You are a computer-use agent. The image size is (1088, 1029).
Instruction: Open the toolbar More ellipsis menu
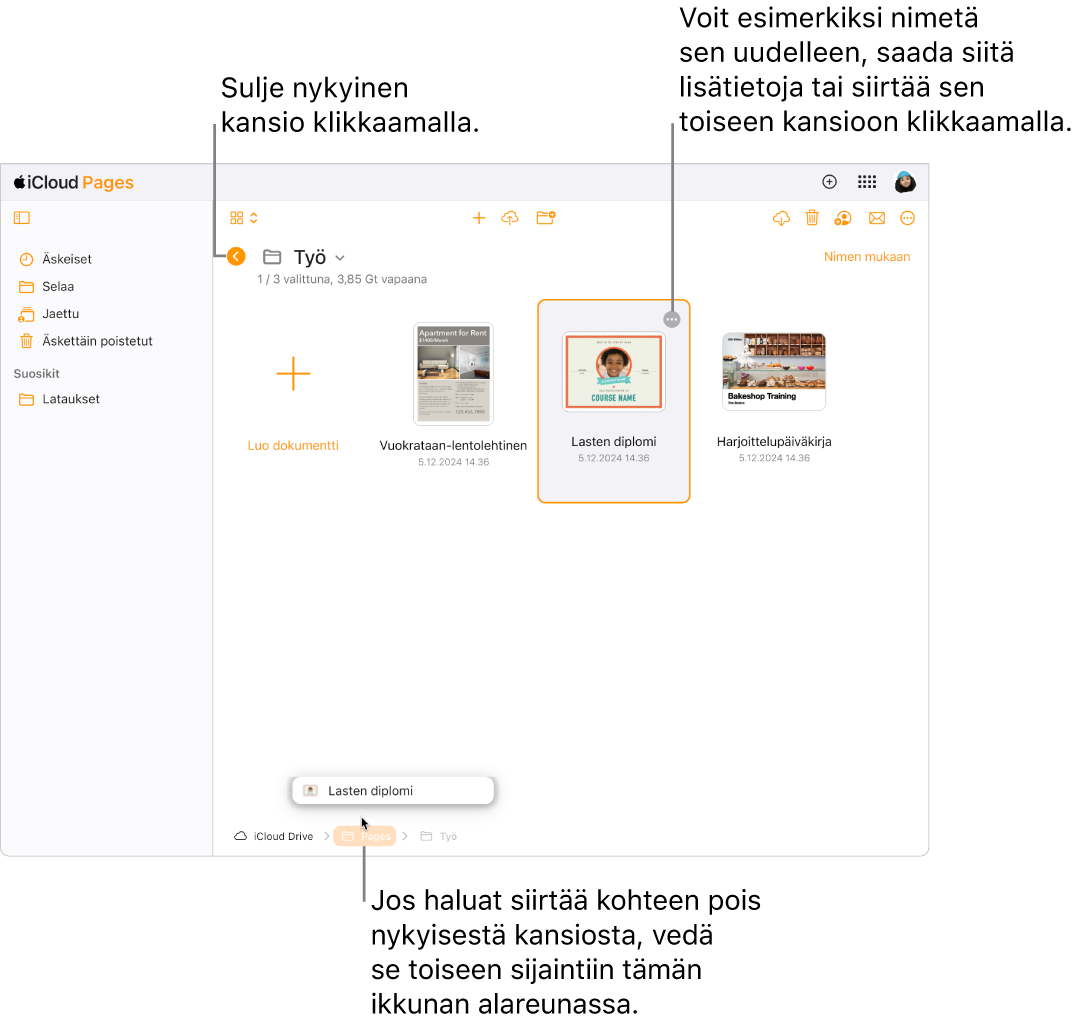908,219
